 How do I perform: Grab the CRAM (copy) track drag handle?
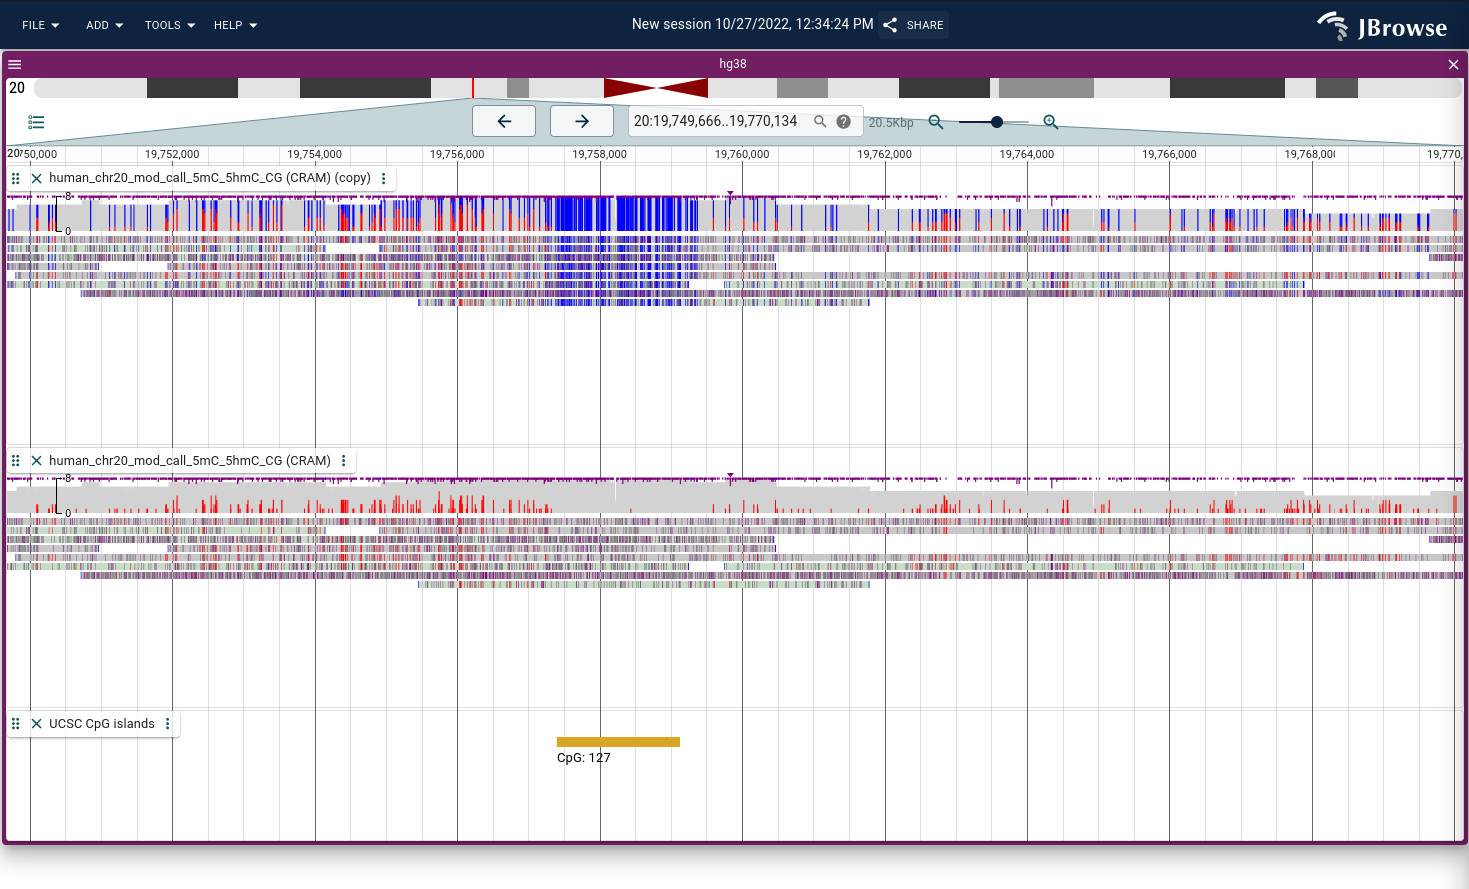[15, 178]
